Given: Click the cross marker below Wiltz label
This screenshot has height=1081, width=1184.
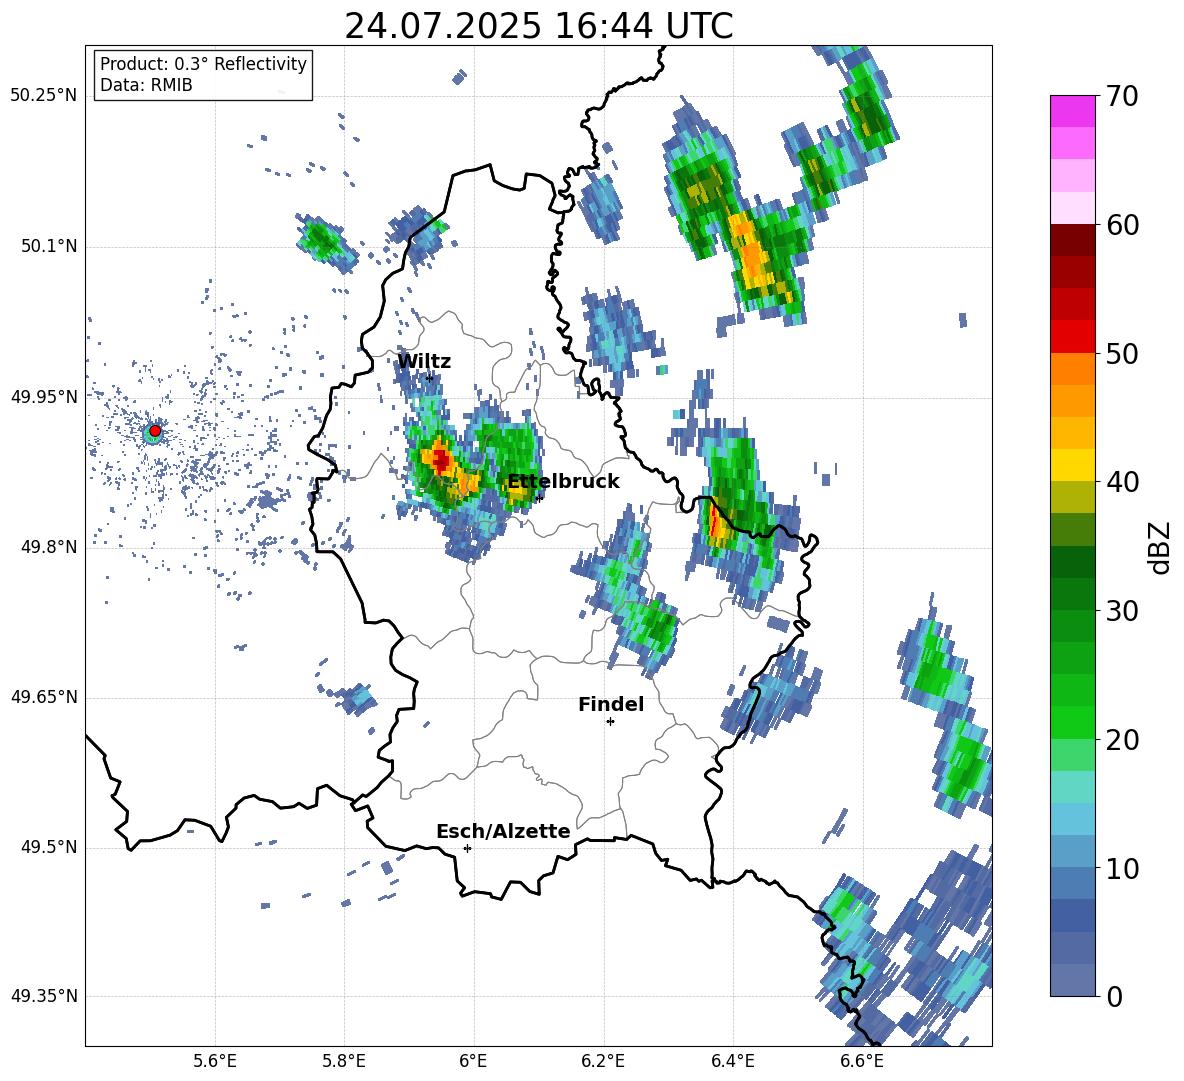Looking at the screenshot, I should pos(430,378).
